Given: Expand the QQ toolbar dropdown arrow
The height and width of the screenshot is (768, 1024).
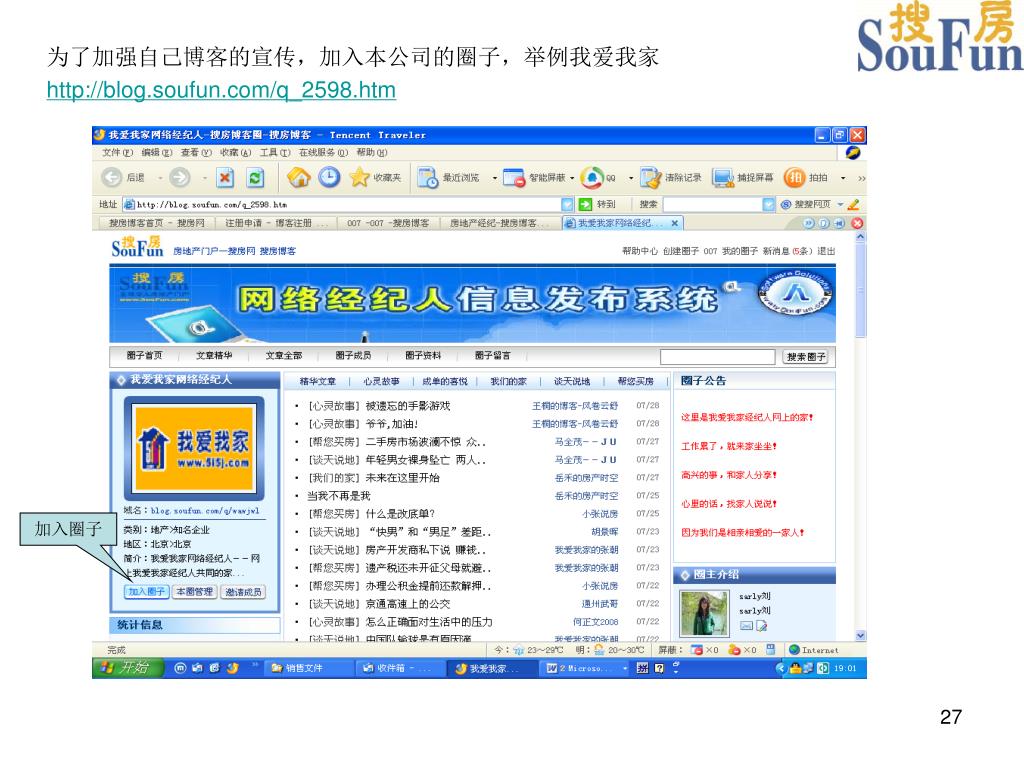Looking at the screenshot, I should 631,178.
